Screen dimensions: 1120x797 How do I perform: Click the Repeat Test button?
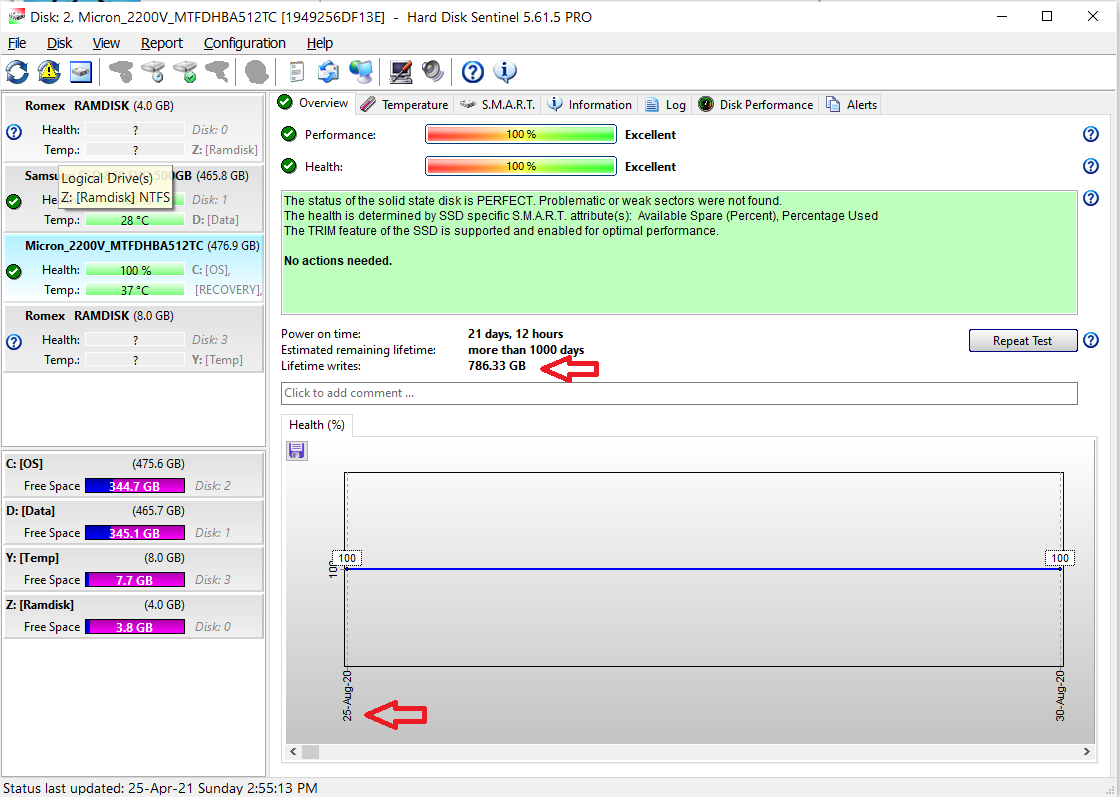tap(1022, 341)
